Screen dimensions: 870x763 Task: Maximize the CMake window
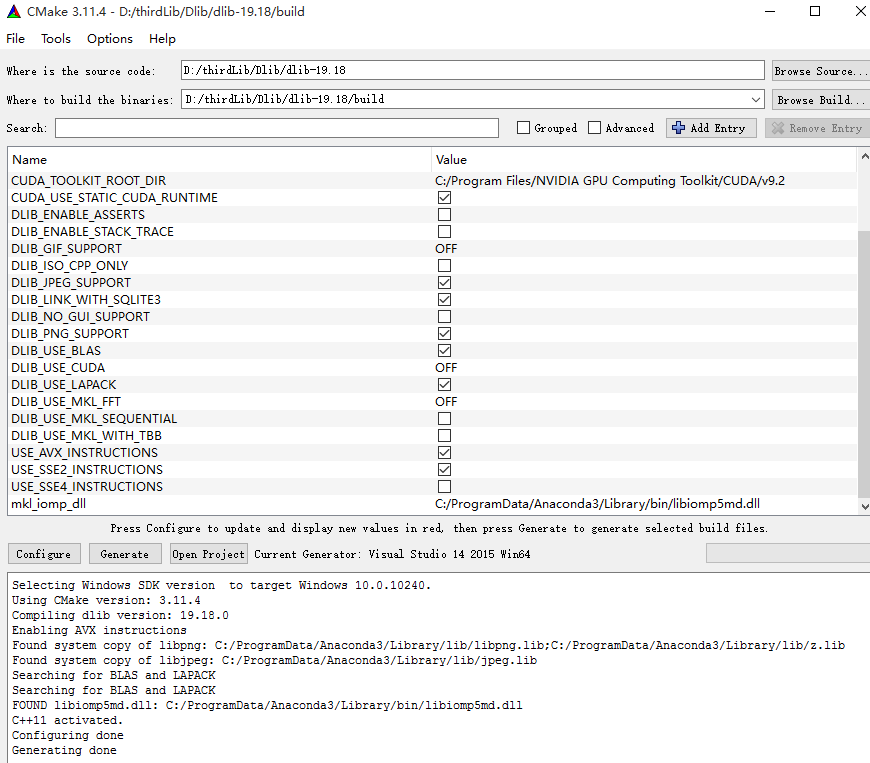point(815,12)
